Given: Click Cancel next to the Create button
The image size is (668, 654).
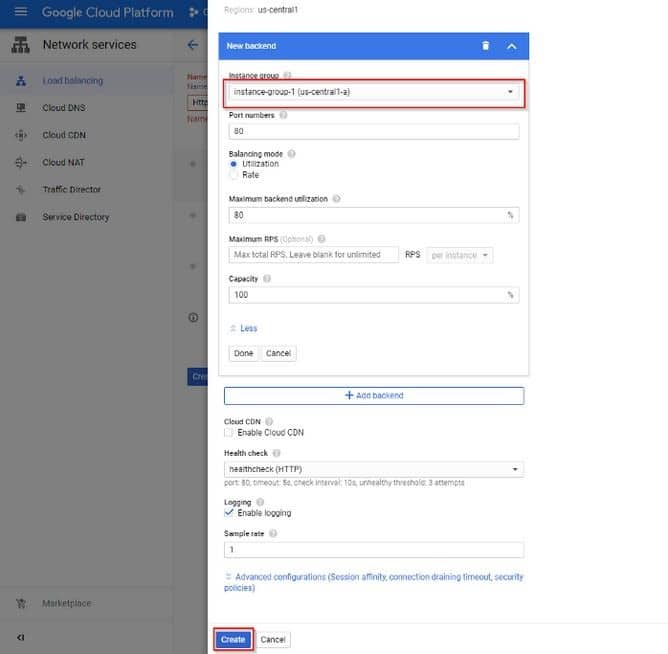Looking at the screenshot, I should (273, 640).
